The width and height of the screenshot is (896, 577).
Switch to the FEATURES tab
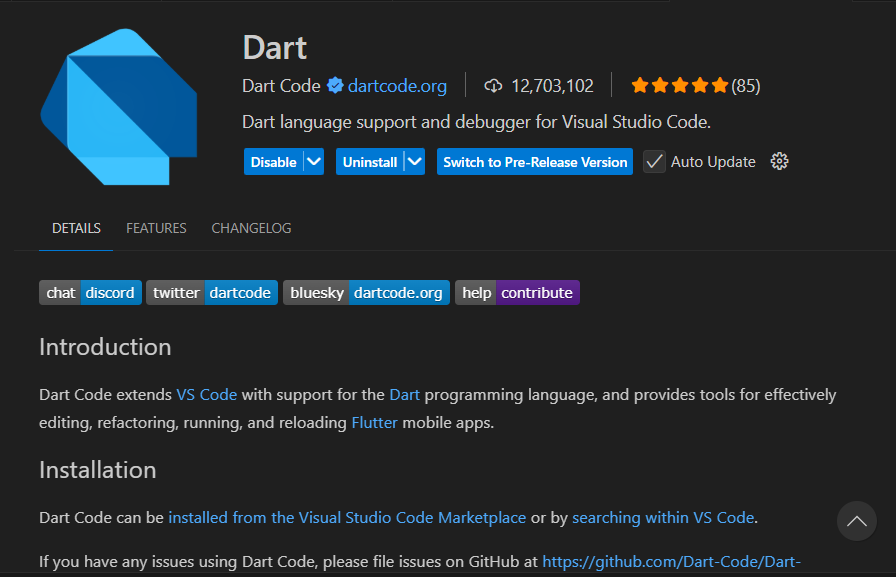click(x=156, y=228)
